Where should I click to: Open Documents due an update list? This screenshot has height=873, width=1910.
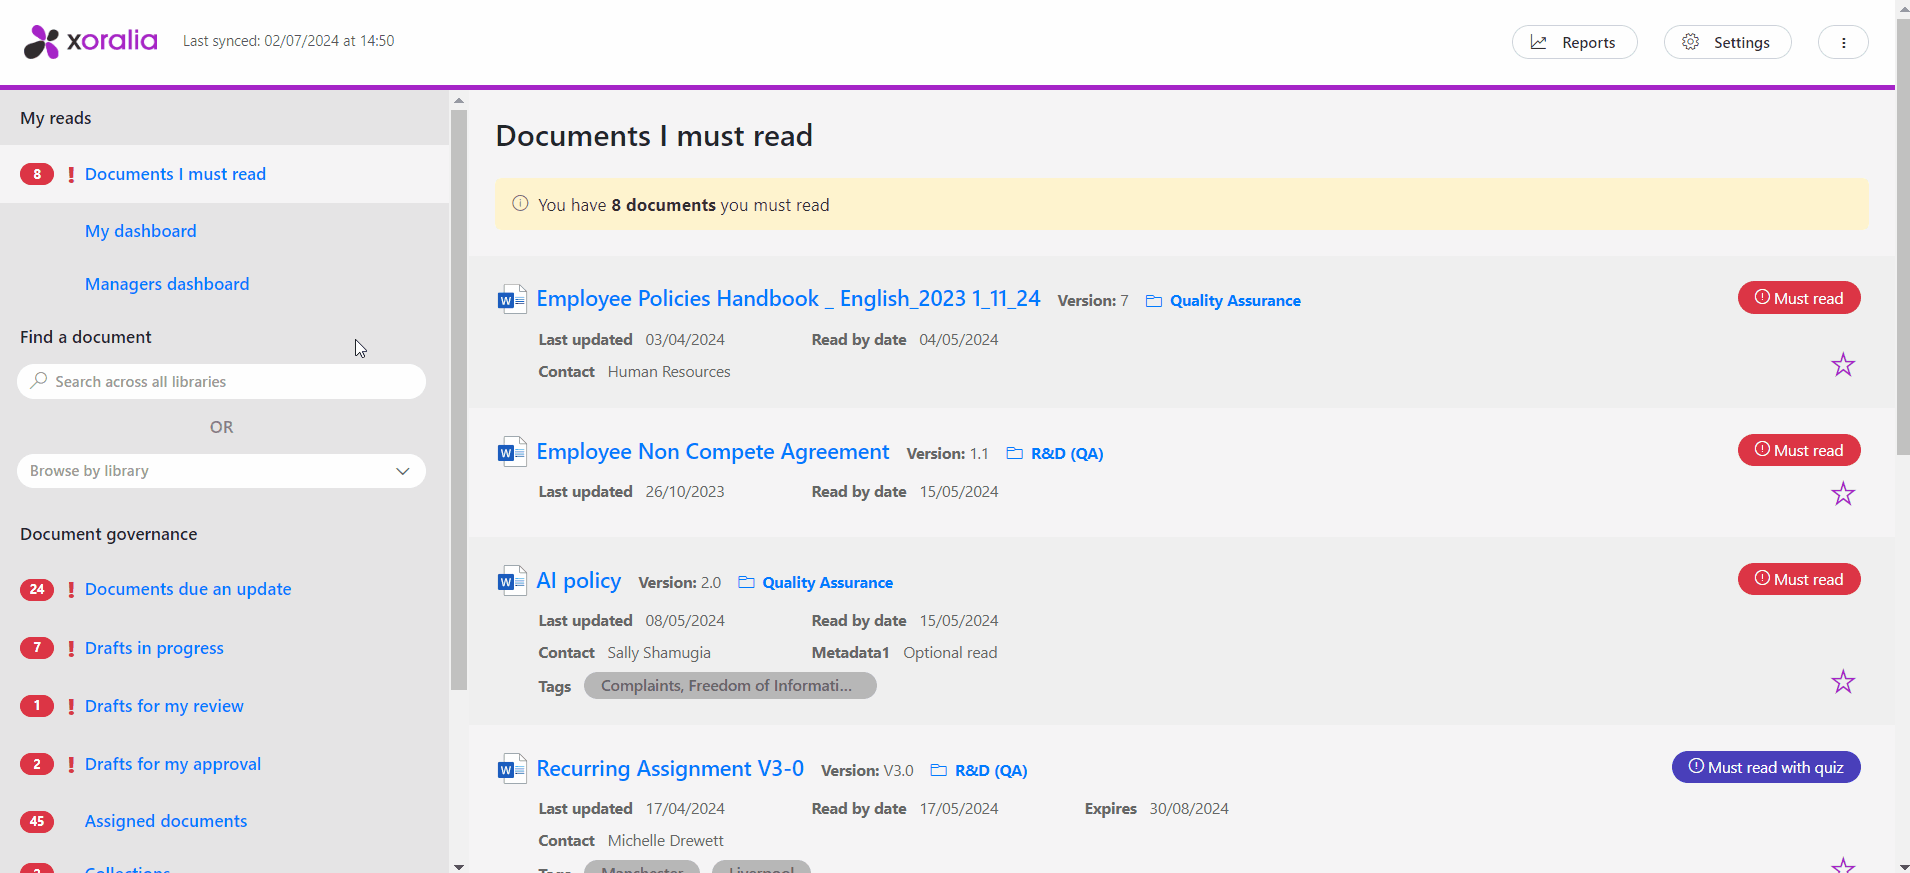click(188, 589)
